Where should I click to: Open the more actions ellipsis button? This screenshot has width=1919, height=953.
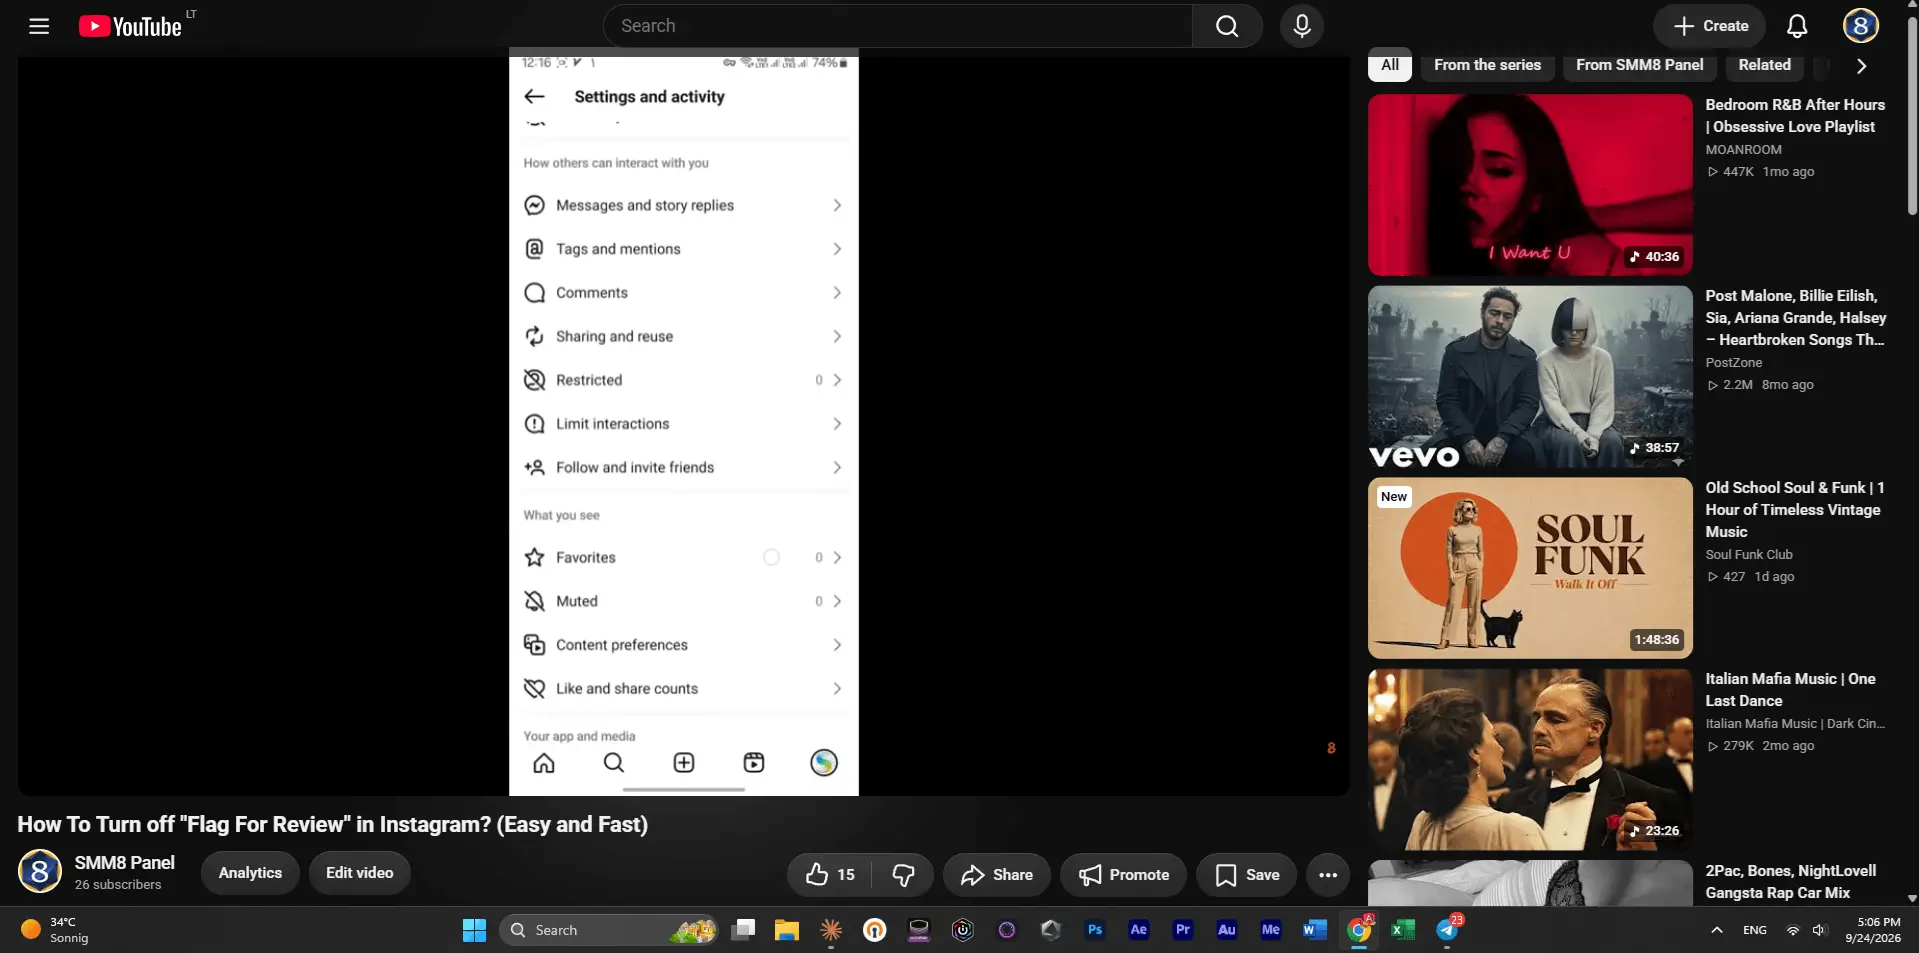(1328, 875)
